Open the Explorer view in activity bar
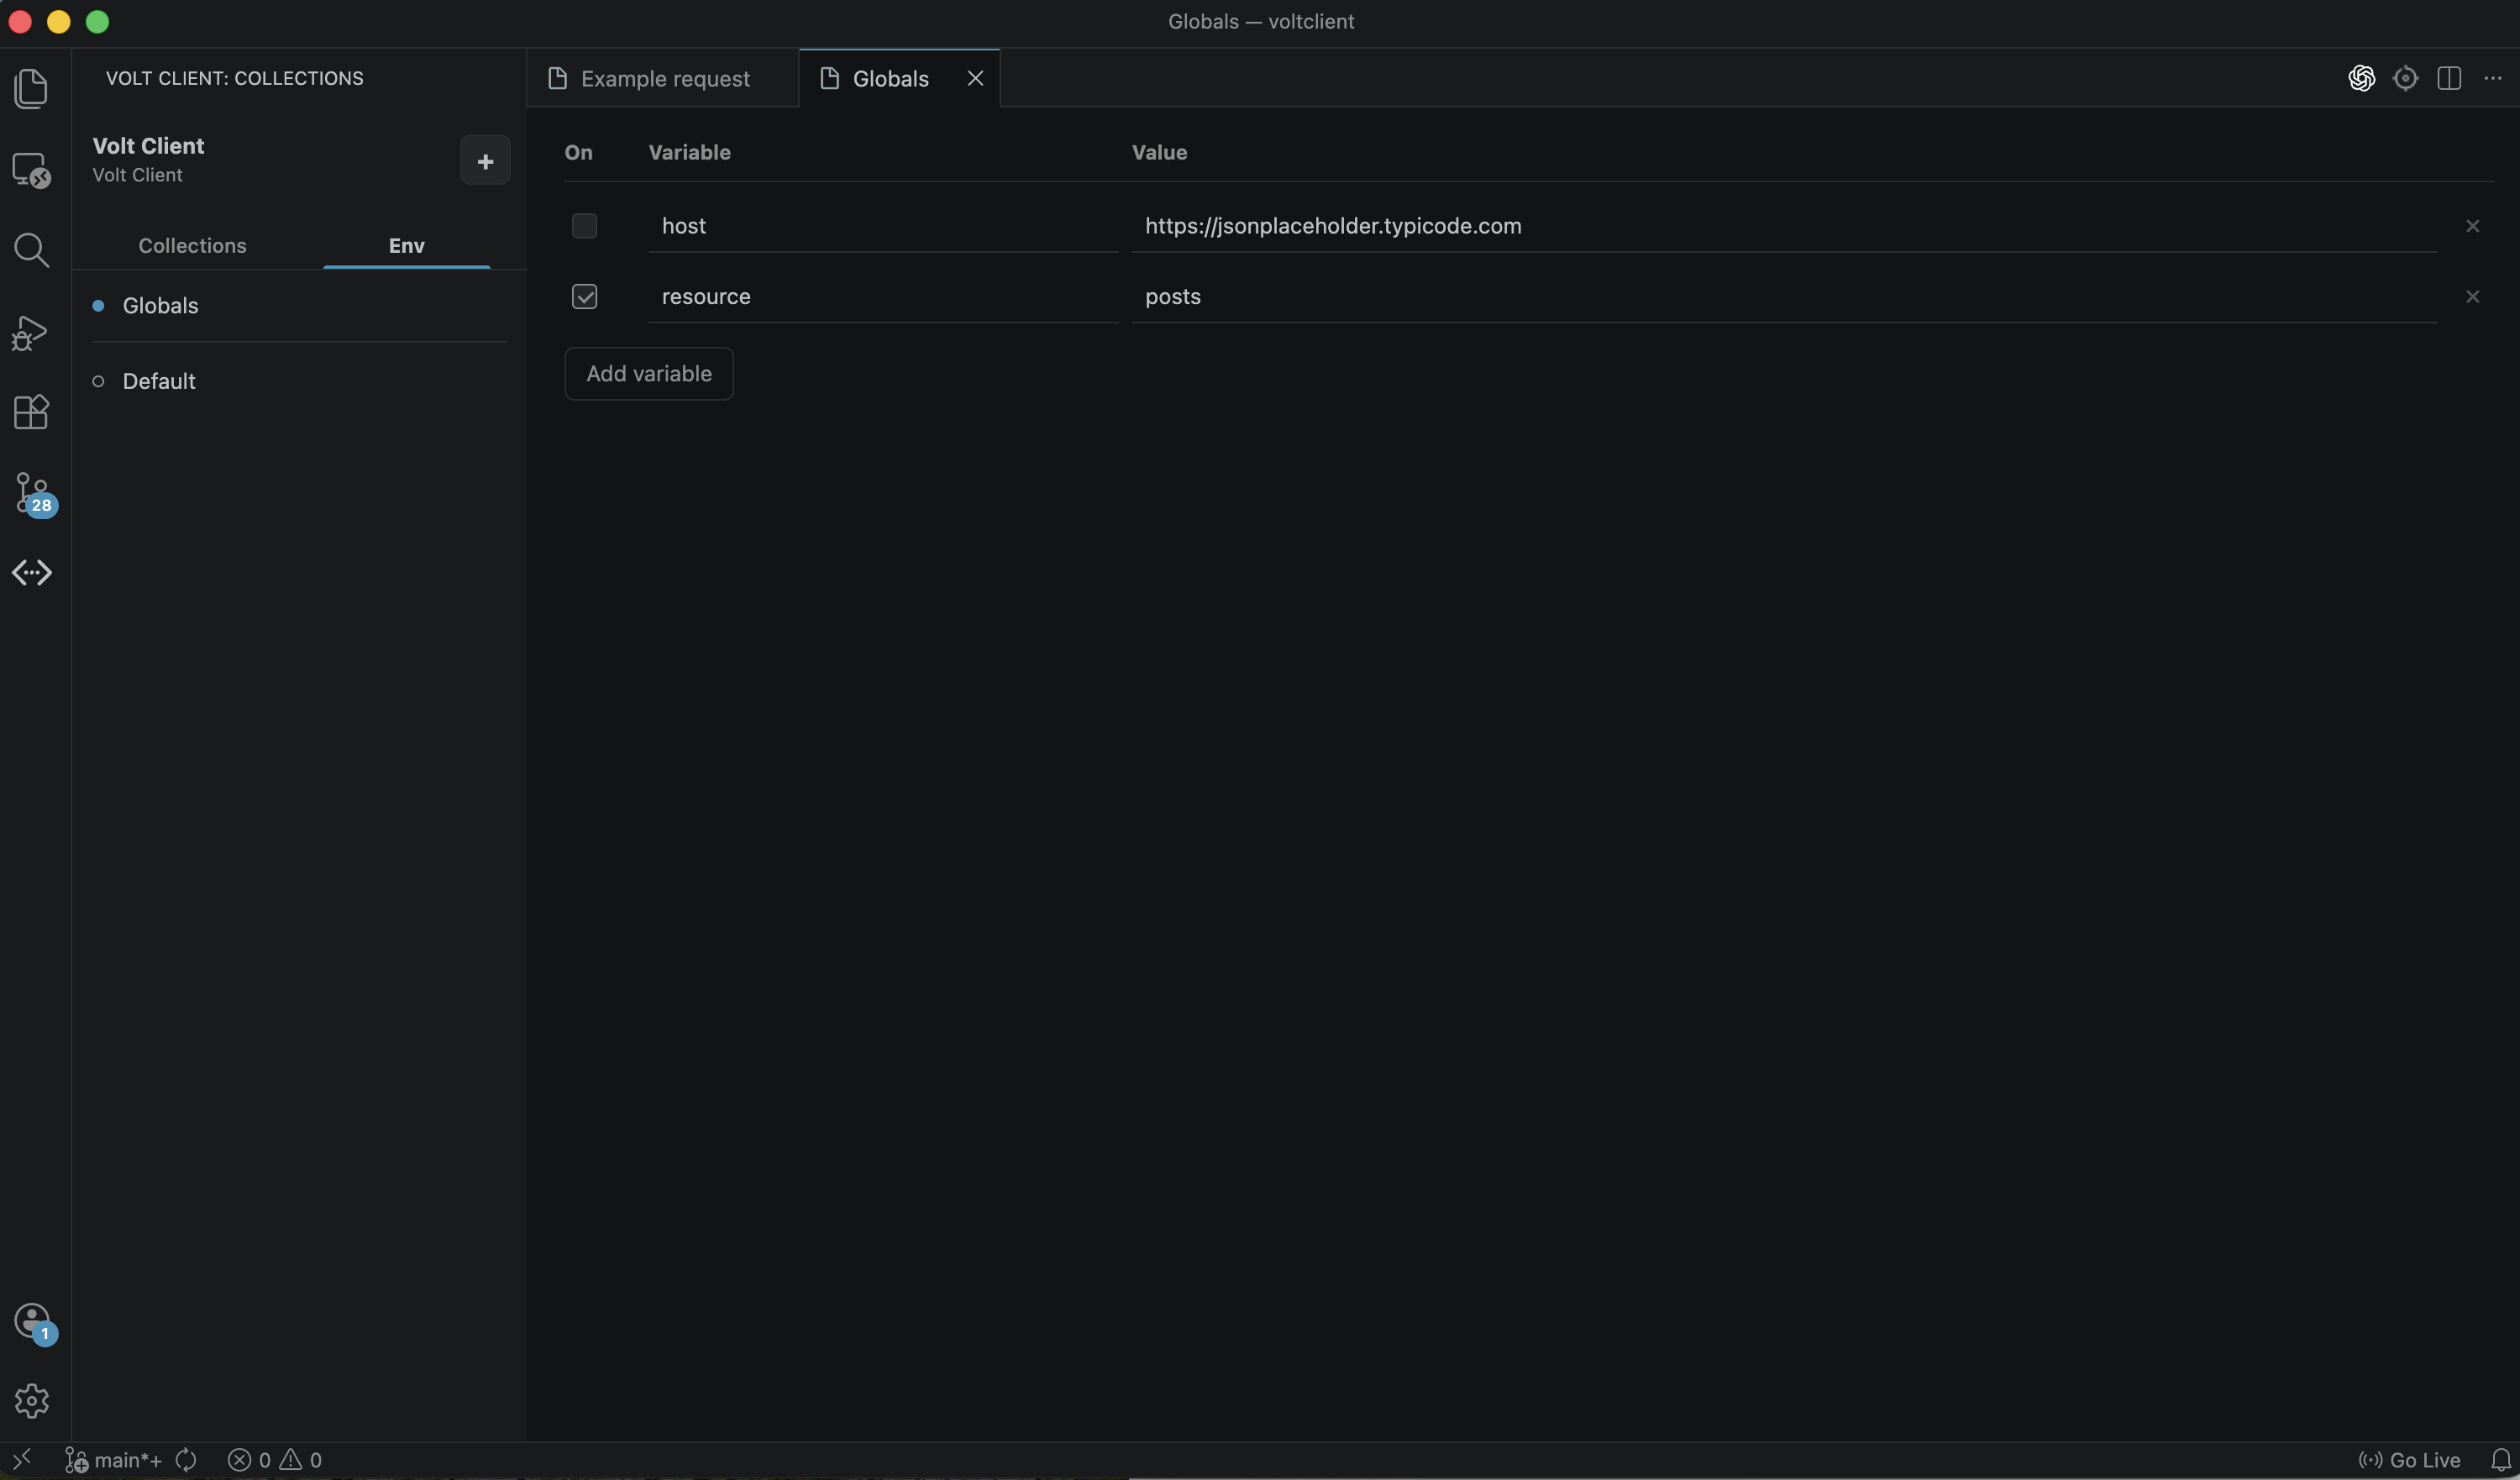Screen dimensions: 2520x1480 pyautogui.click(x=31, y=89)
